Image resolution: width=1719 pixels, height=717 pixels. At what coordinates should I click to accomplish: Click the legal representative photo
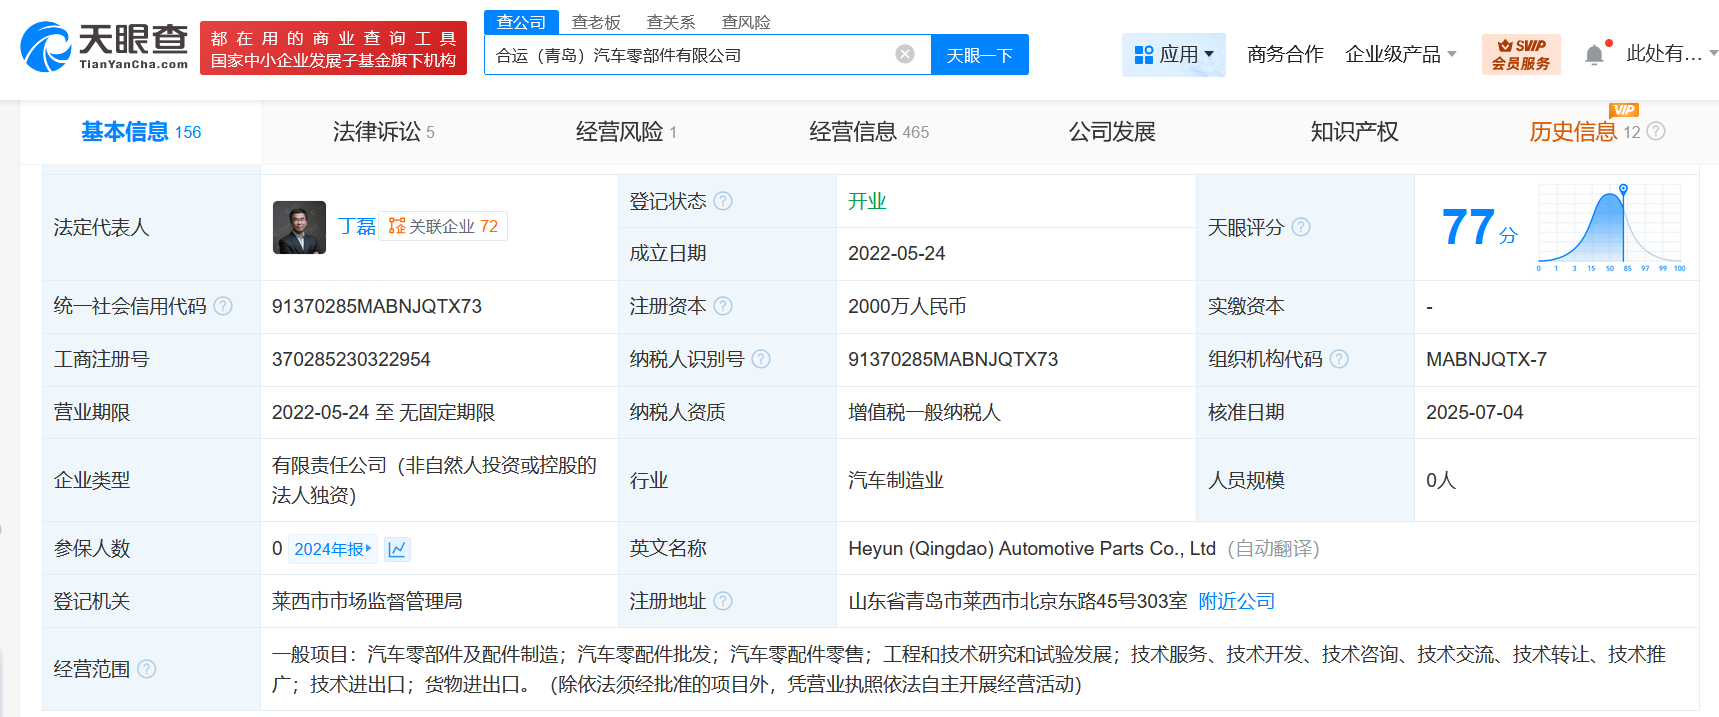(299, 227)
